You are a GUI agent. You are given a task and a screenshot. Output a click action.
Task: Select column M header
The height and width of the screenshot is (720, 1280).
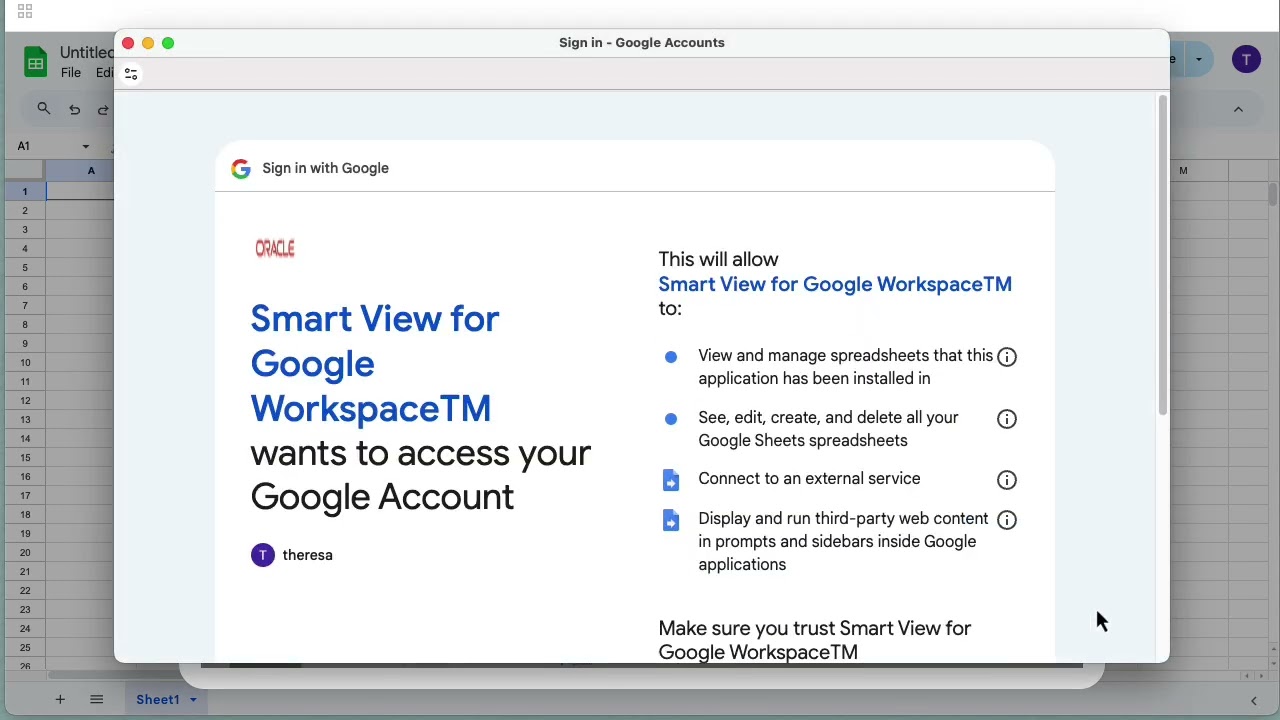tap(1183, 171)
